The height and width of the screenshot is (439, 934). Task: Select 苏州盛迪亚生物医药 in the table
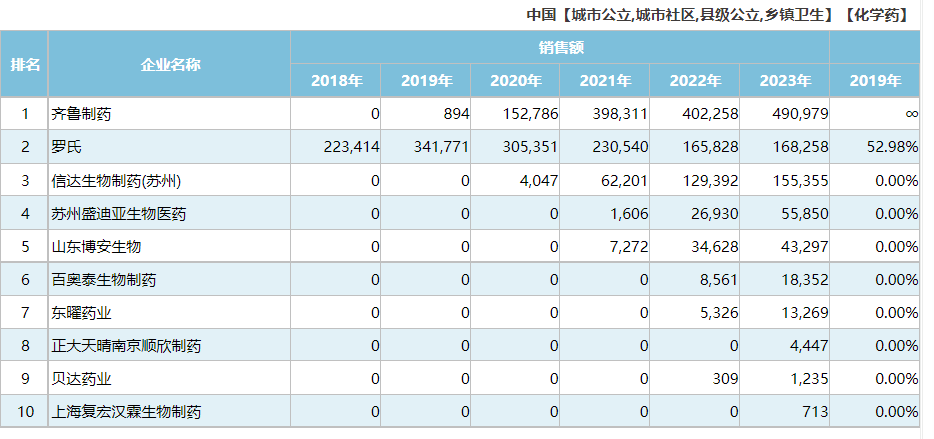(118, 214)
